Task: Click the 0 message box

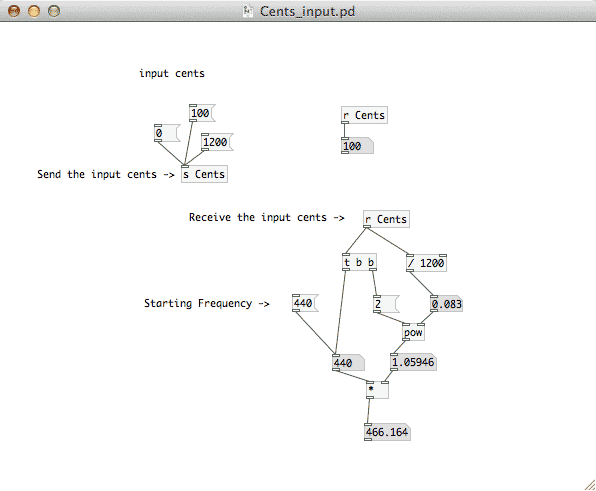Action: coord(167,133)
